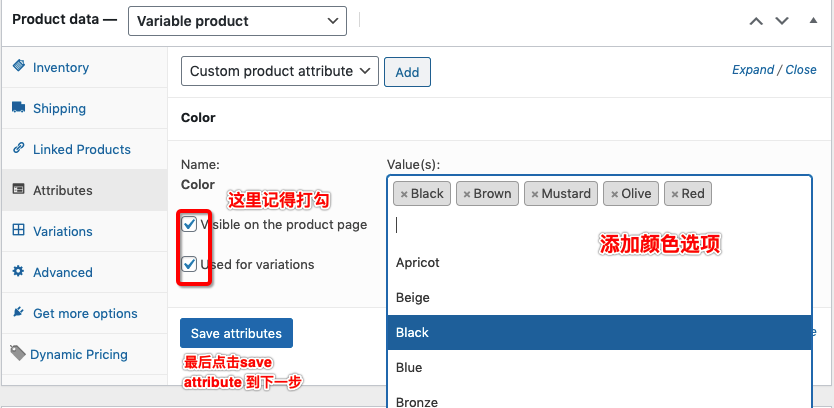Click the Variations grid icon
834x408 pixels.
click(x=18, y=231)
